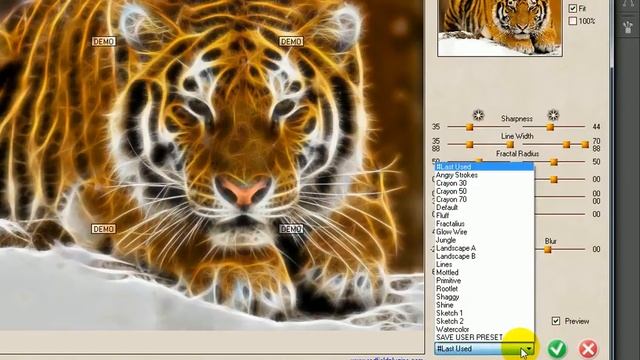
Task: Select the Crayon 50 preset
Action: [484, 191]
